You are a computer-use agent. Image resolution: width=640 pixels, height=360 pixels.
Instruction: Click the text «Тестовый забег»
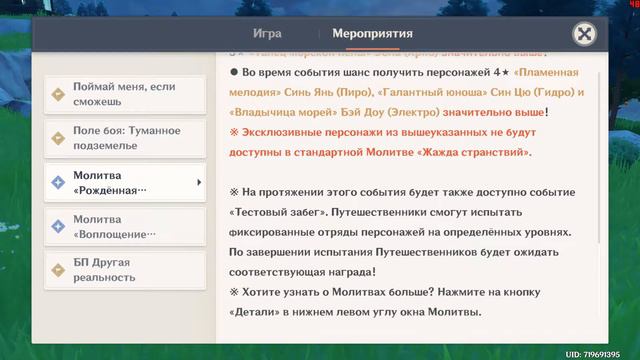(278, 212)
